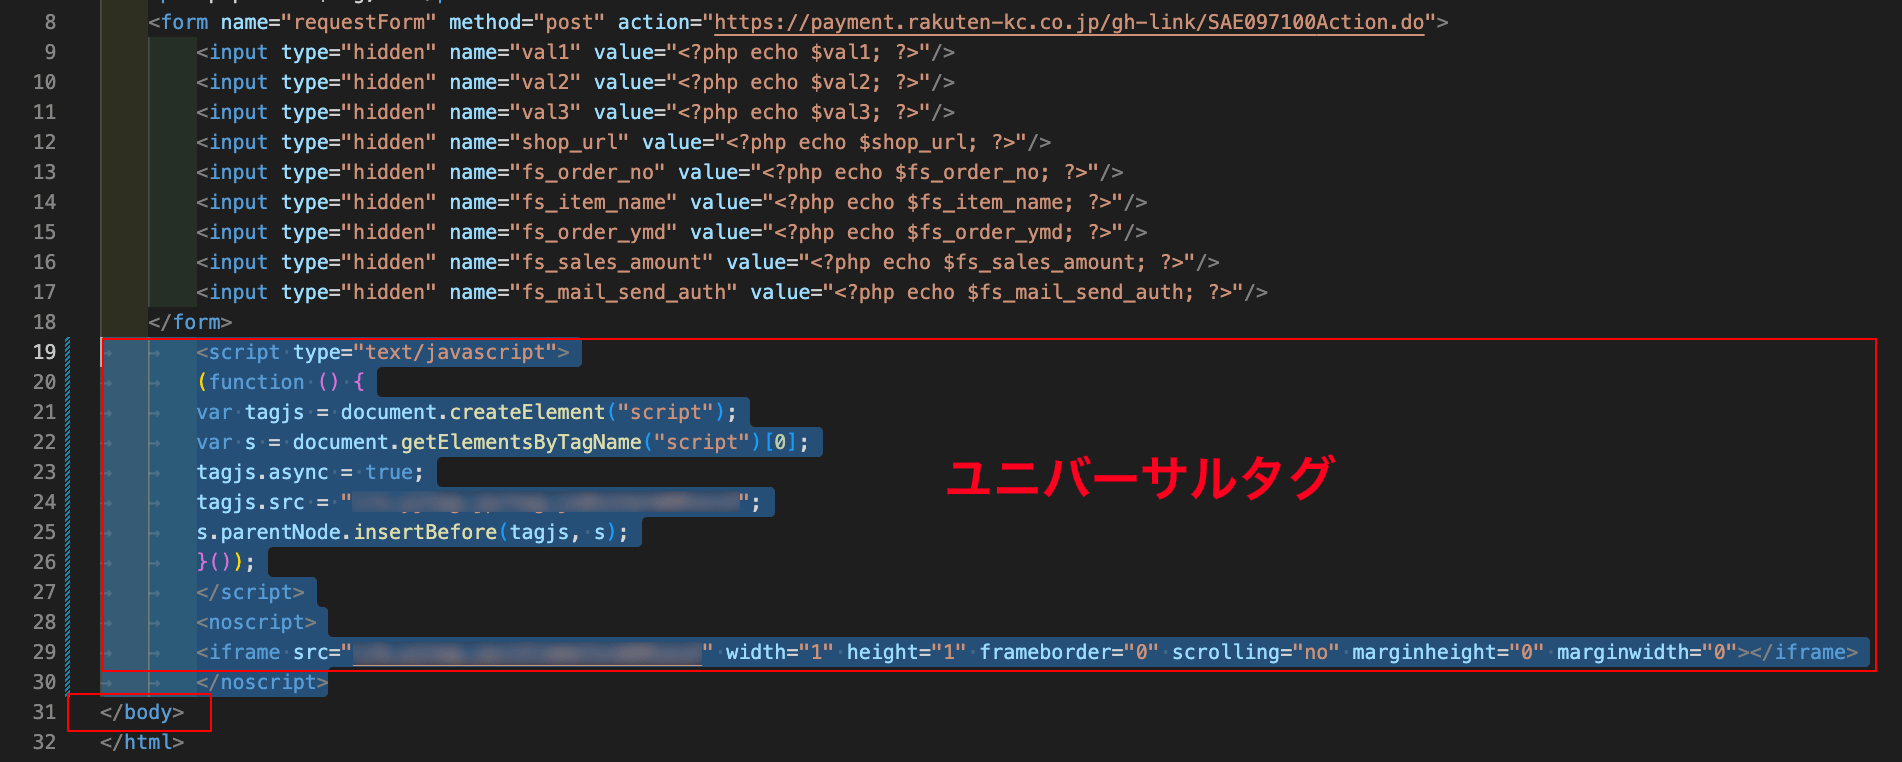The image size is (1902, 762).
Task: Click the iframe marginheight="0" attribute
Action: click(x=1448, y=652)
